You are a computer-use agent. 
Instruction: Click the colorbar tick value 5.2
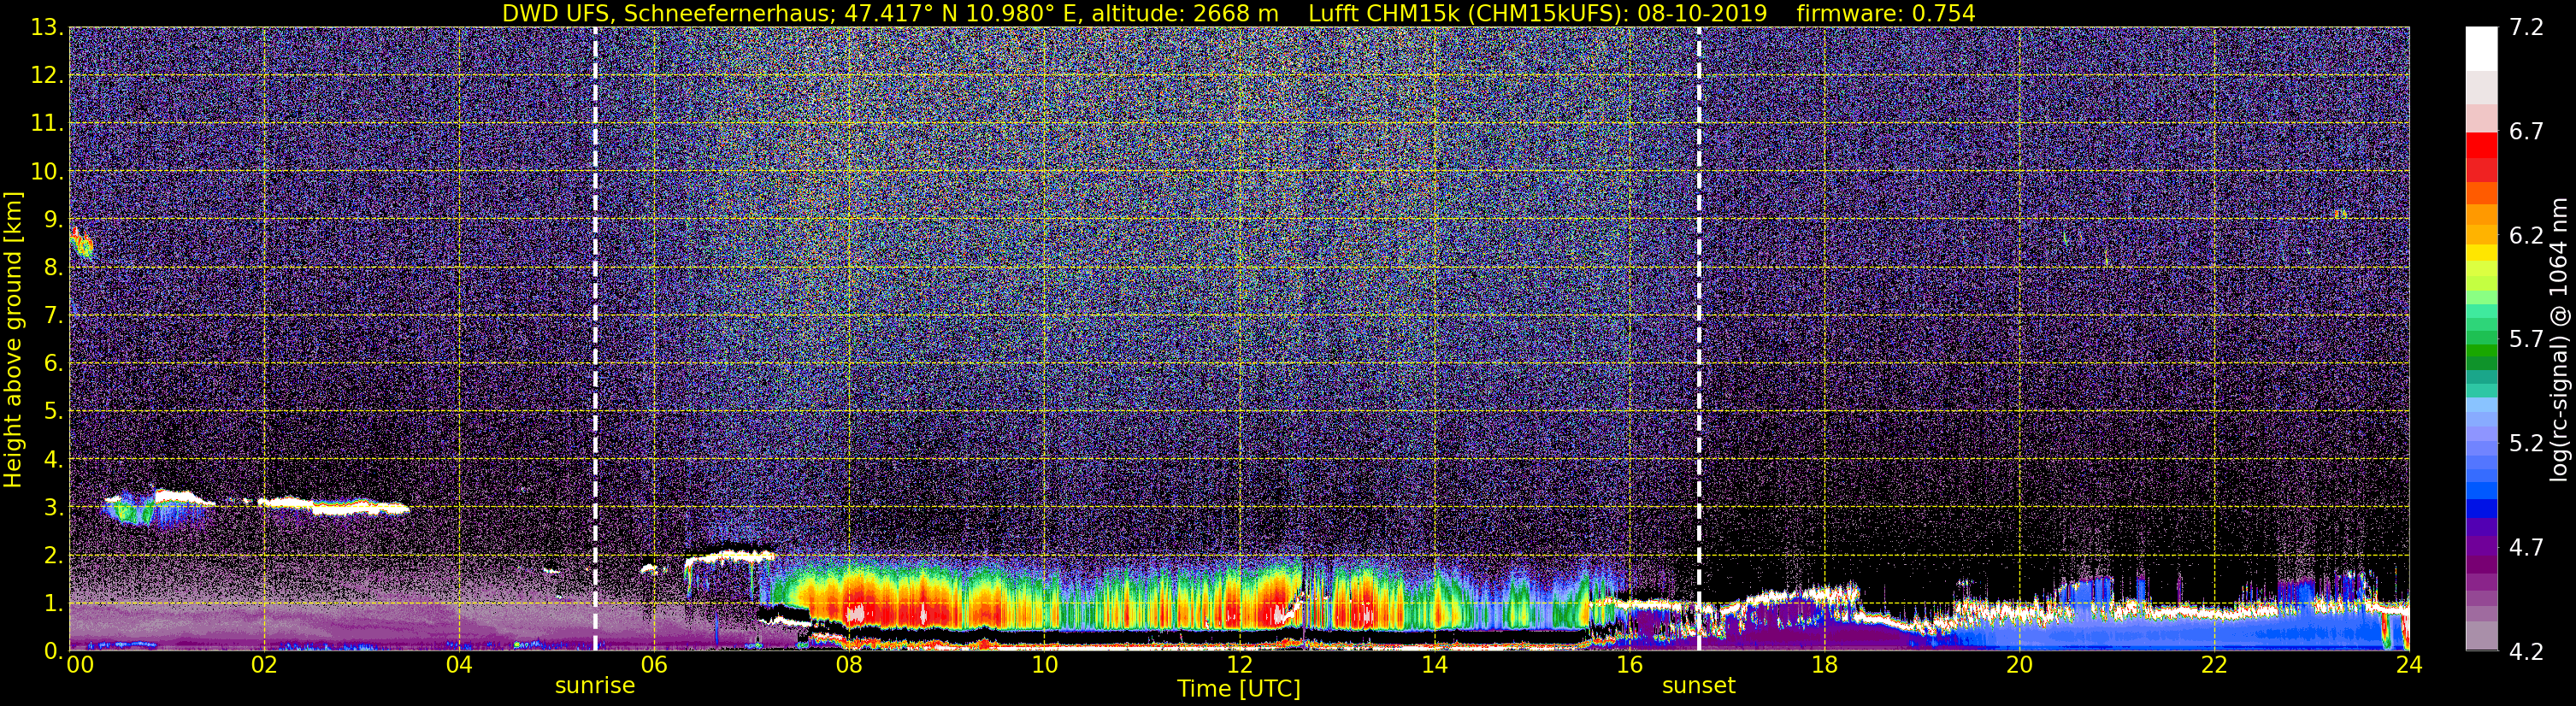point(2526,443)
